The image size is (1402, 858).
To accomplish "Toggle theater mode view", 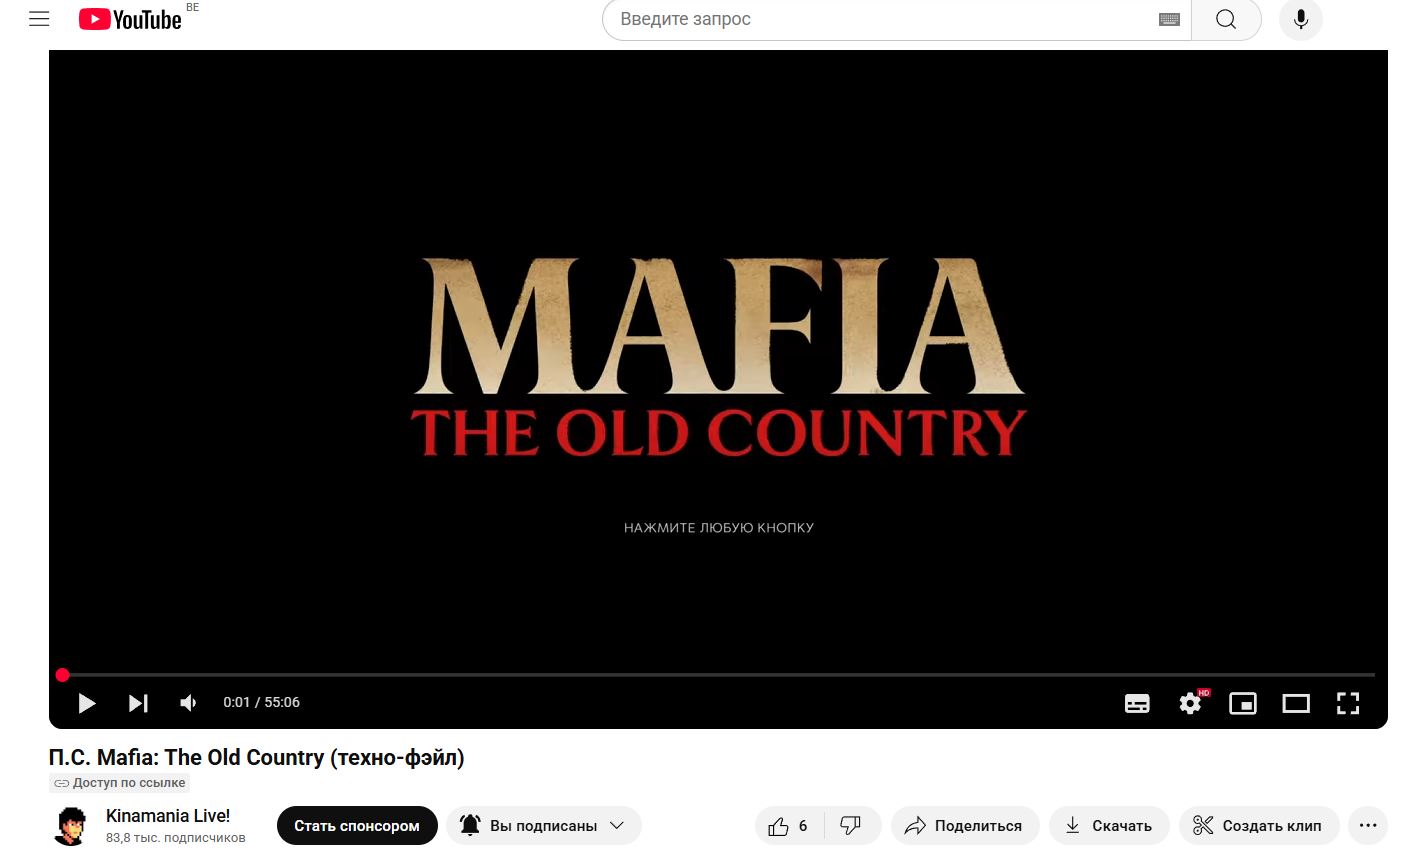I will (1296, 703).
